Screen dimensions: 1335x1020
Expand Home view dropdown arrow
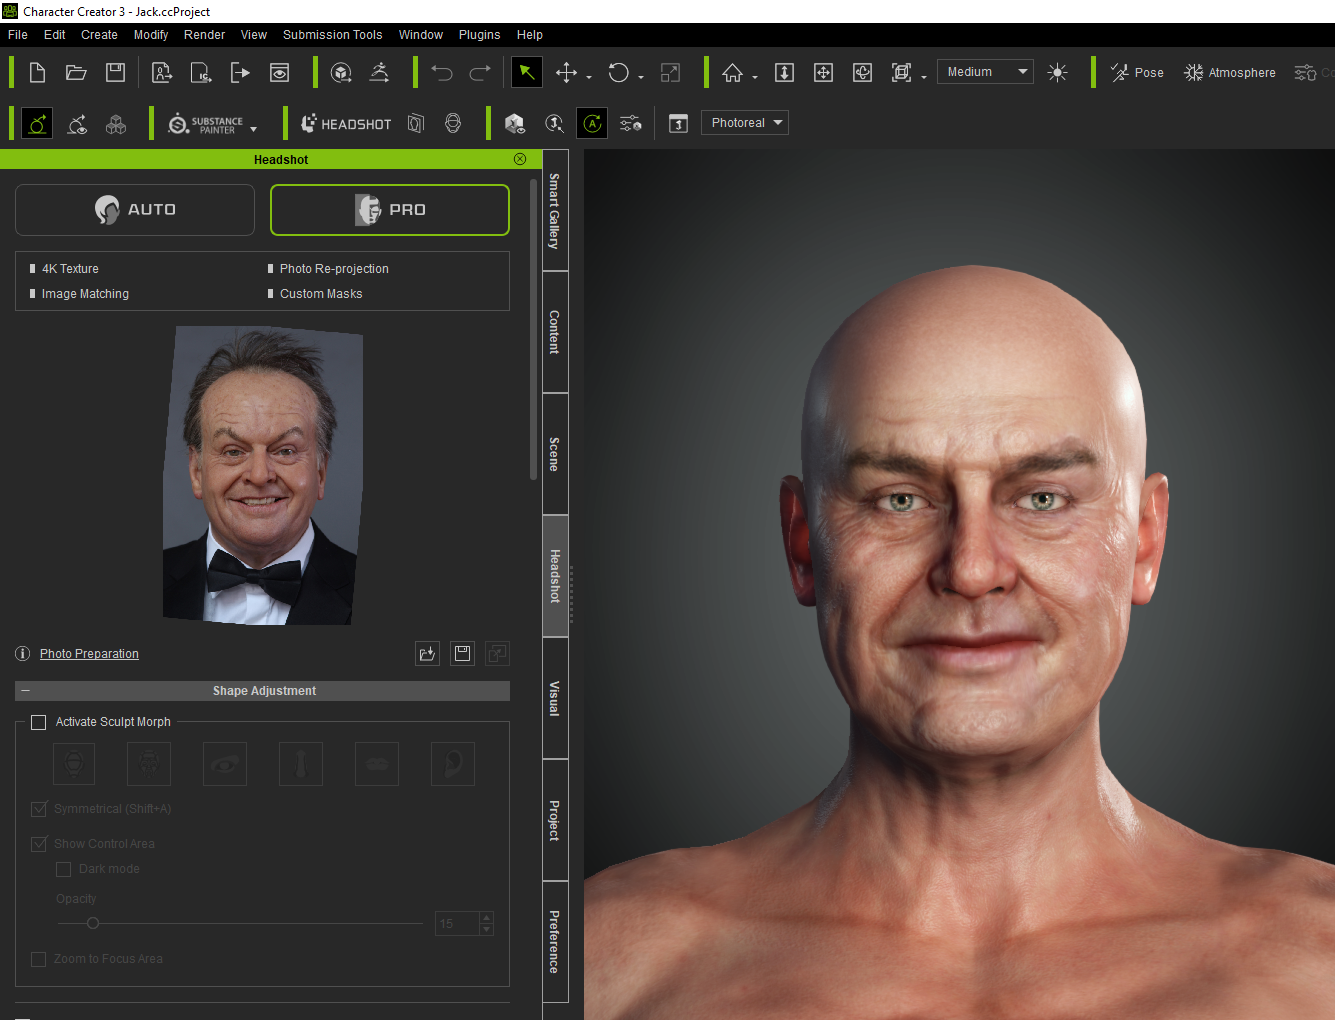[755, 77]
